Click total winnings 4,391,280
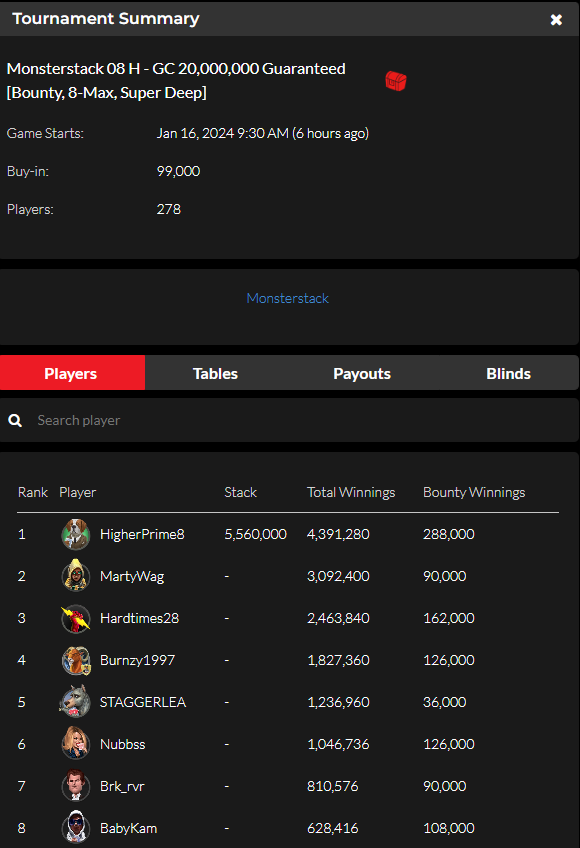This screenshot has width=580, height=848. pyautogui.click(x=338, y=534)
